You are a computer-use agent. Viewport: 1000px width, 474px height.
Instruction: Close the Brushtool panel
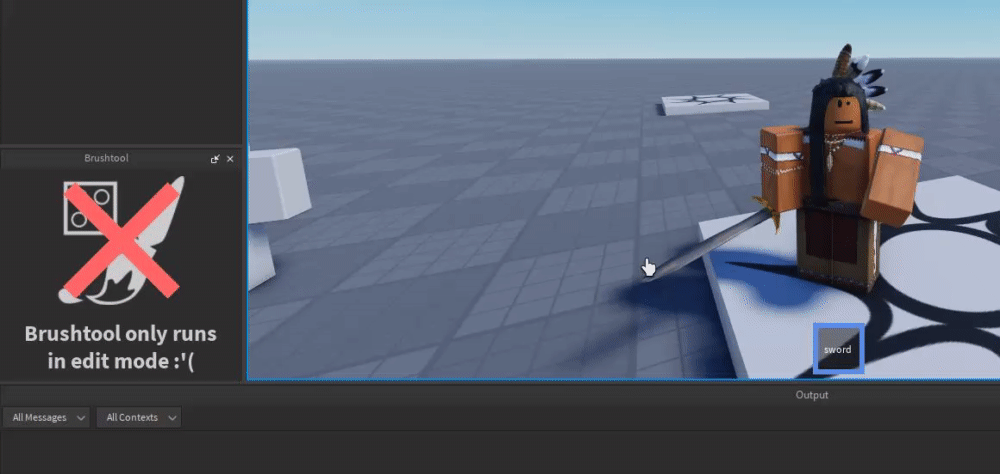point(230,159)
